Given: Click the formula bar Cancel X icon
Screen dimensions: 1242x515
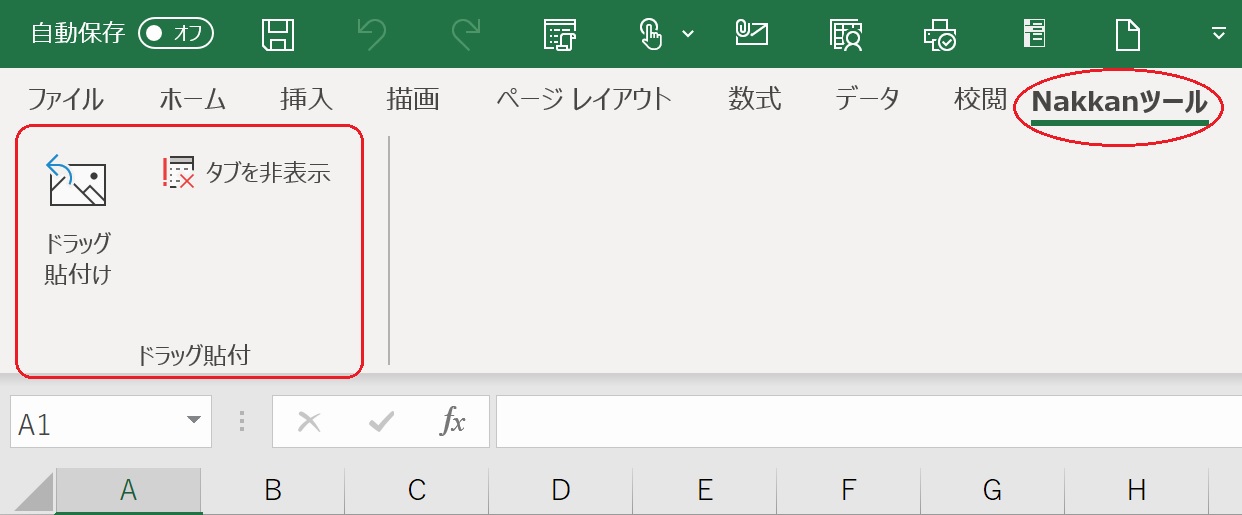Looking at the screenshot, I should (309, 423).
